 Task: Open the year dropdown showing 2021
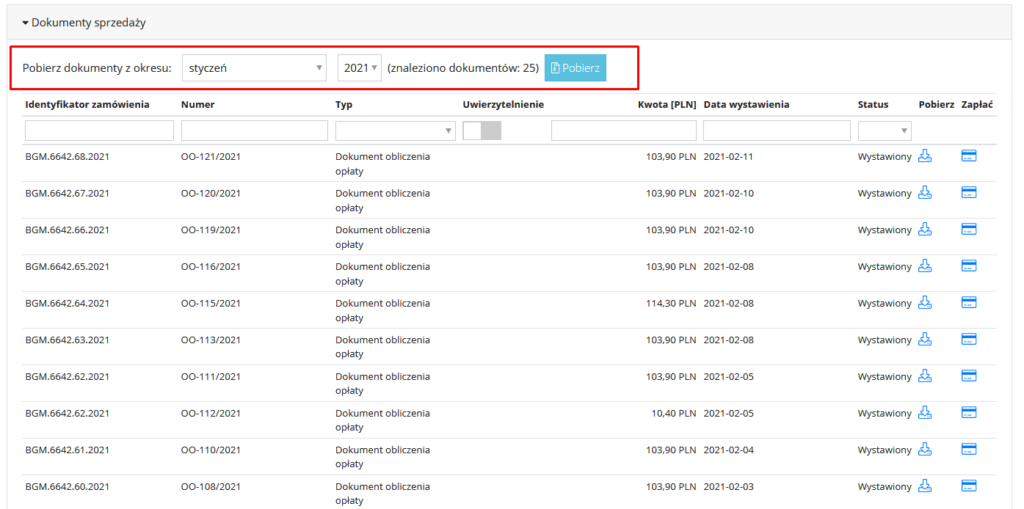(x=359, y=68)
